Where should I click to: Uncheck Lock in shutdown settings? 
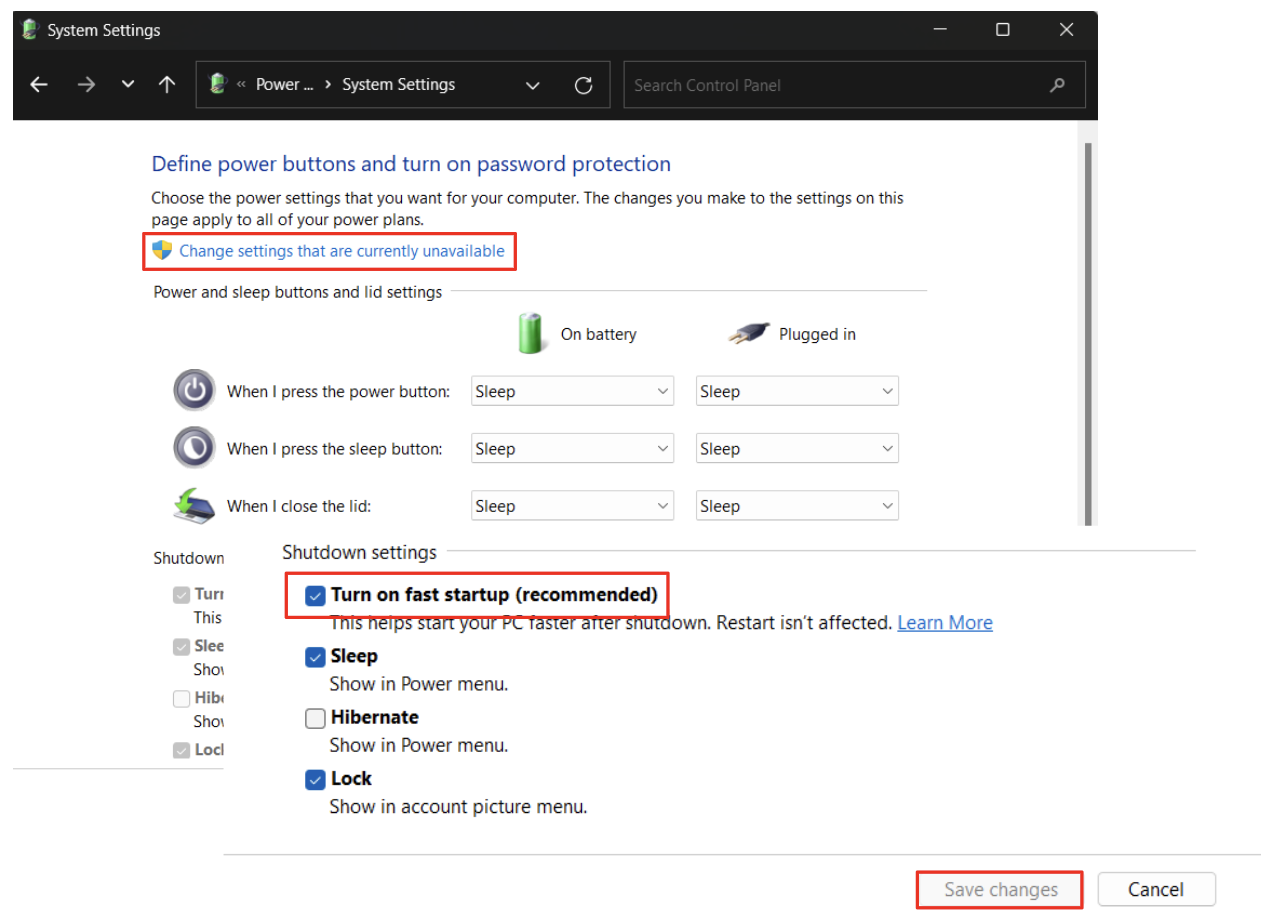tap(315, 779)
